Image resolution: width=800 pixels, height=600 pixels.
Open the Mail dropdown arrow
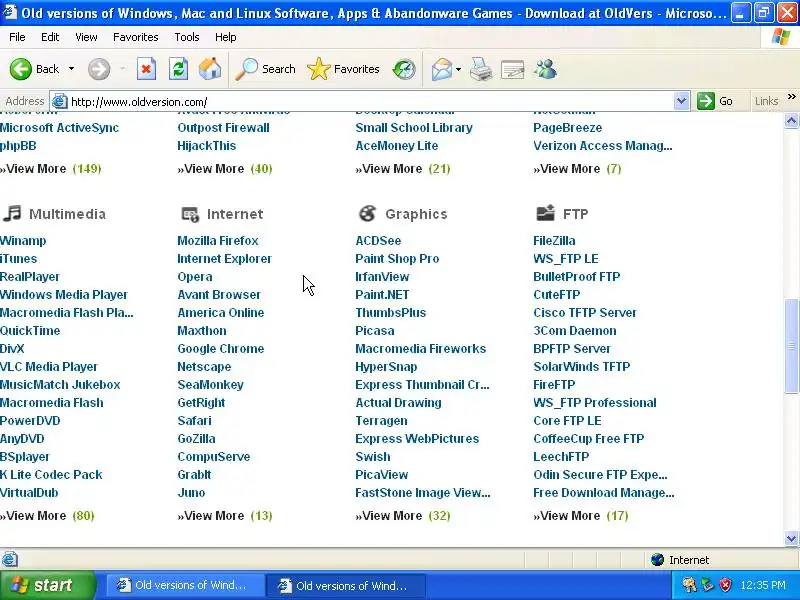(458, 69)
